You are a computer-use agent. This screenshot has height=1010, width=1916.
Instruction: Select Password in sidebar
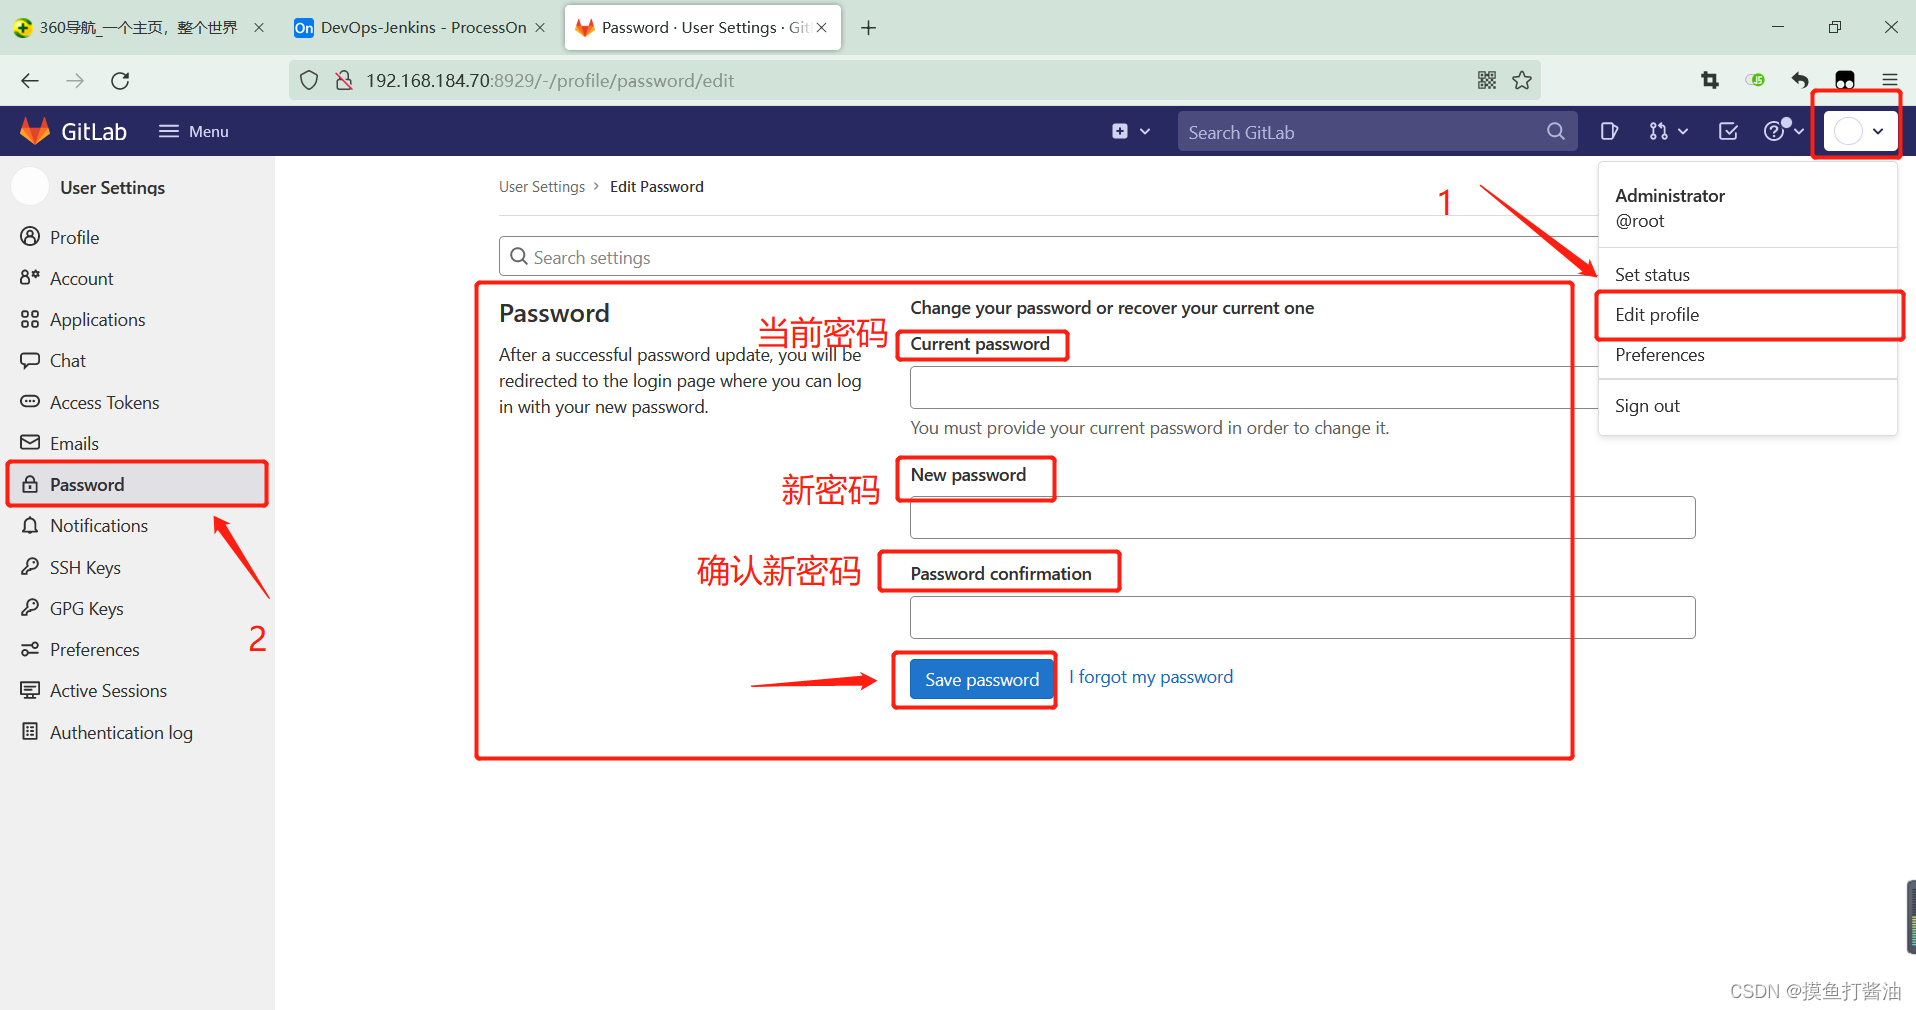[137, 484]
